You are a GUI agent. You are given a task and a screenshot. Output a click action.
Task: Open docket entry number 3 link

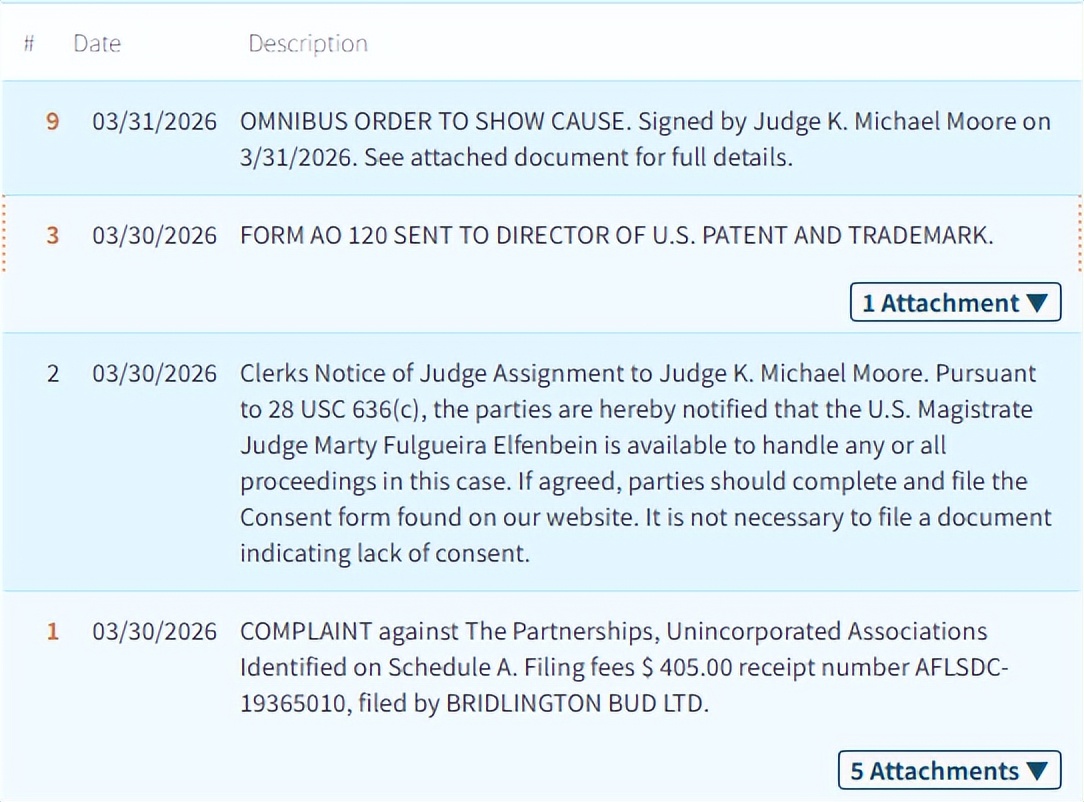(x=53, y=236)
